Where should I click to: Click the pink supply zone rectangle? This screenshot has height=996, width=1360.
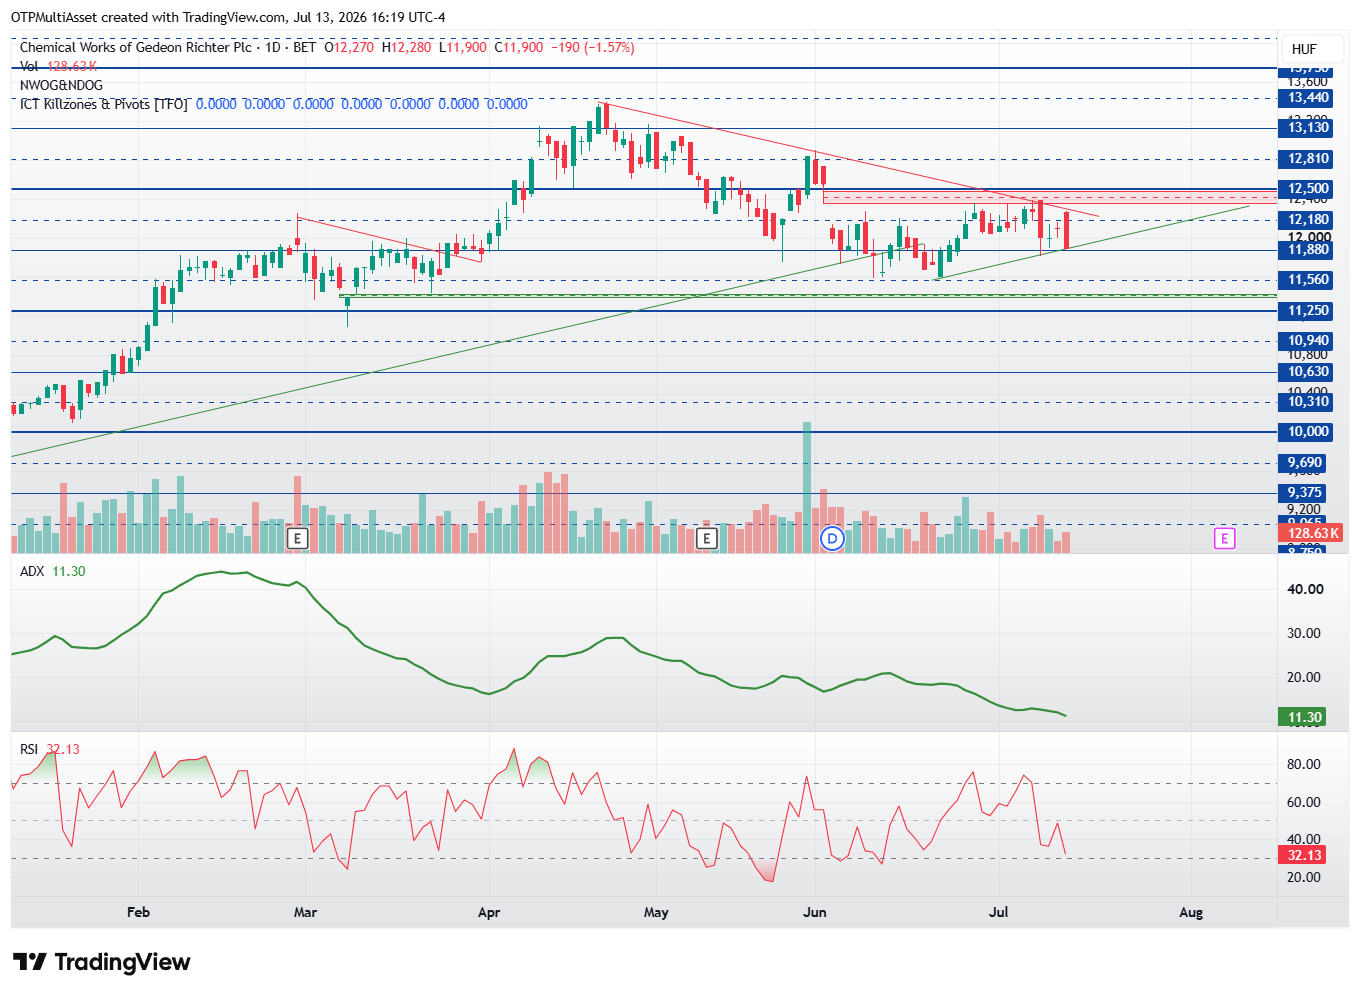pos(1050,197)
